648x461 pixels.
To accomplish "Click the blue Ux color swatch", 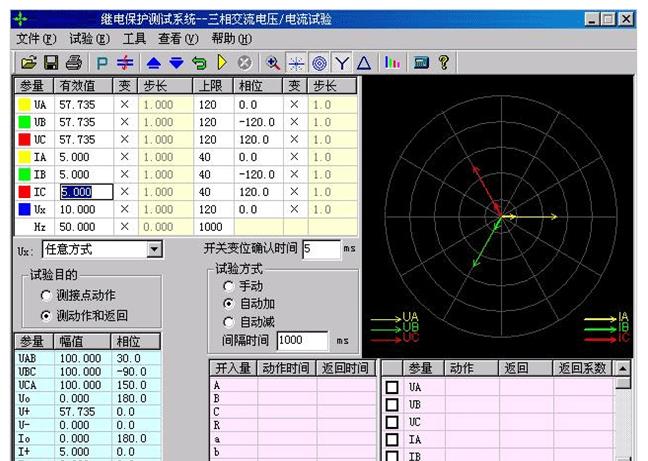I will pos(24,209).
